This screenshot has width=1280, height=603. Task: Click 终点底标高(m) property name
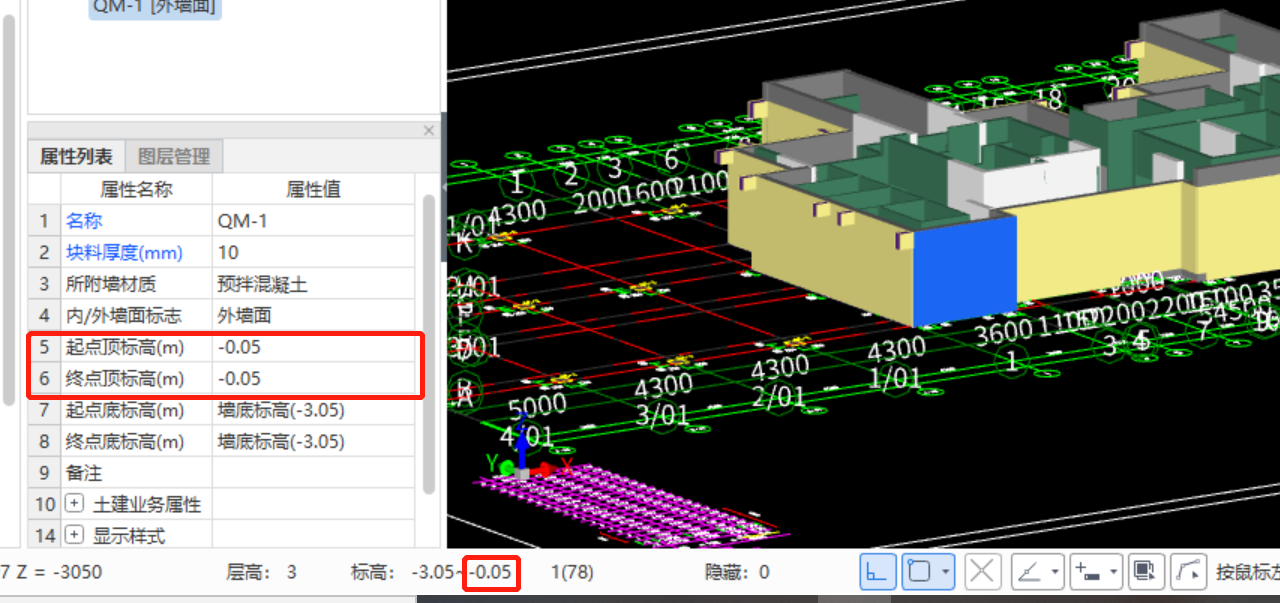(x=125, y=441)
